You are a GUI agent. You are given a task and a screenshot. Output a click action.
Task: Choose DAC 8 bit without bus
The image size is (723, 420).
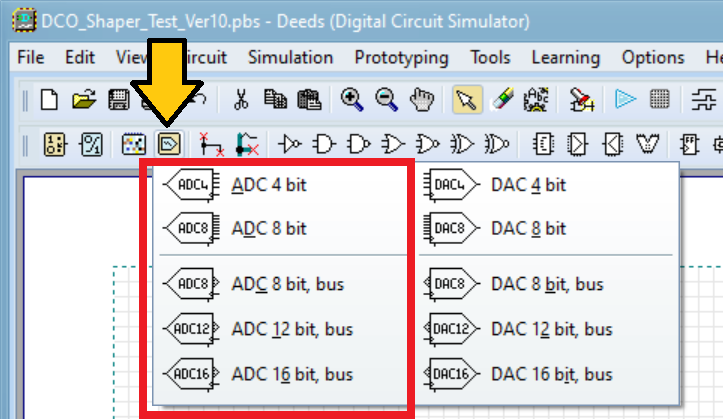coord(546,229)
